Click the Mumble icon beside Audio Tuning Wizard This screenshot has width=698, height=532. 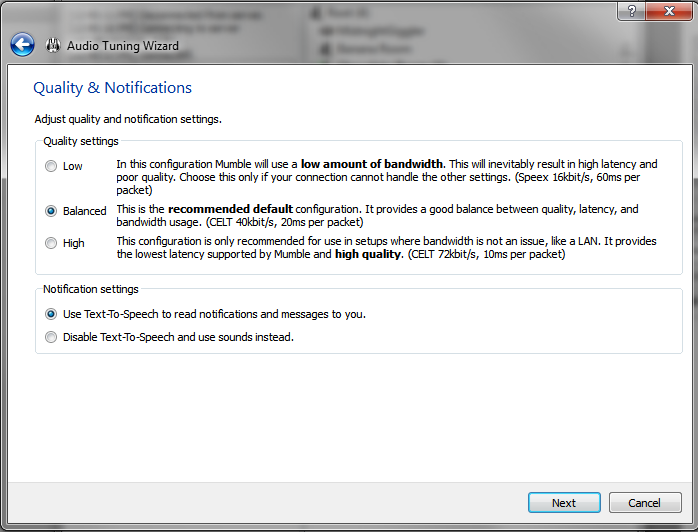[x=53, y=45]
